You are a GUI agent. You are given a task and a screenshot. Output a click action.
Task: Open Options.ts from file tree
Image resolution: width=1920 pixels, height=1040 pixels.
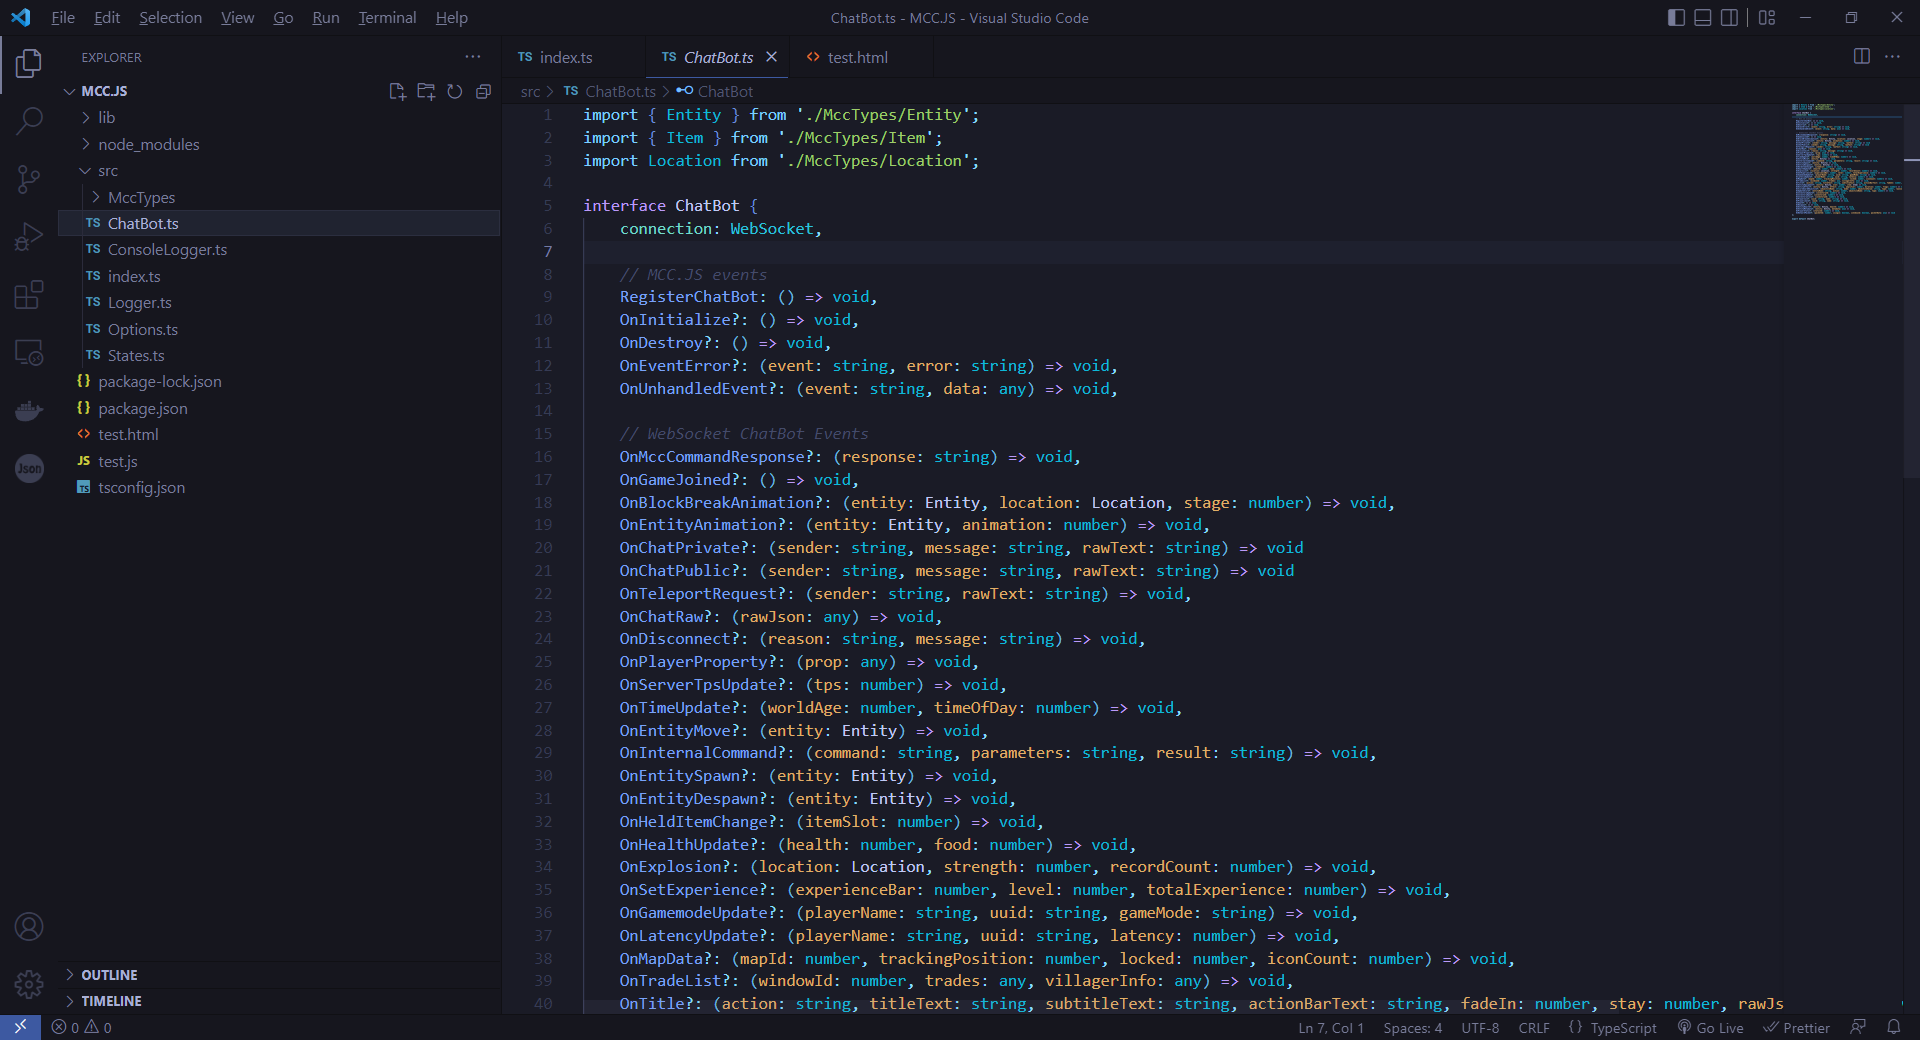pos(279,329)
